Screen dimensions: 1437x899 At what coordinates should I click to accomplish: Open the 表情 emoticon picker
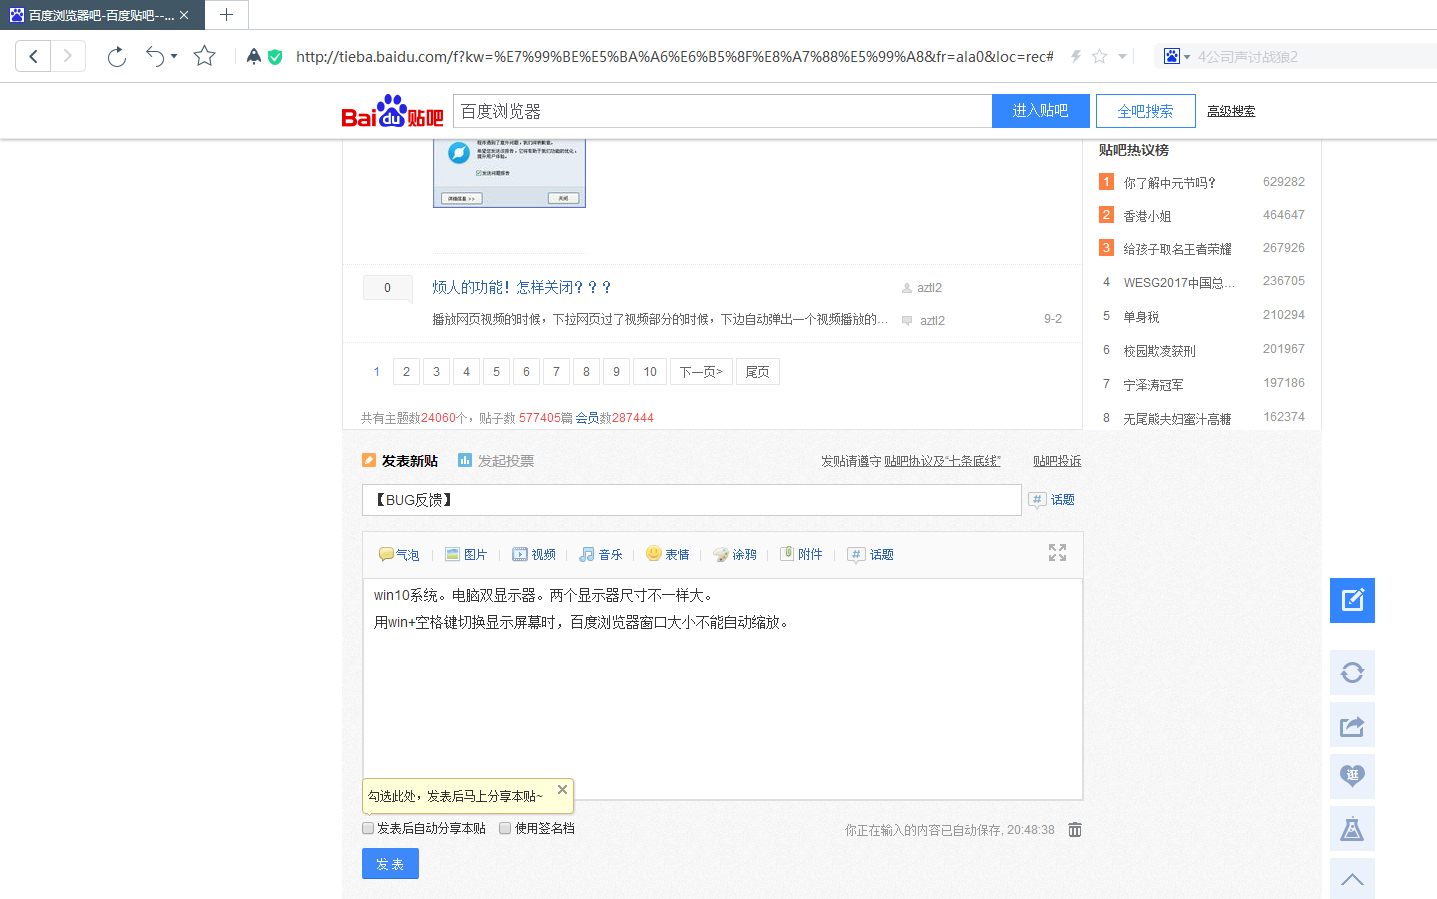tap(668, 554)
